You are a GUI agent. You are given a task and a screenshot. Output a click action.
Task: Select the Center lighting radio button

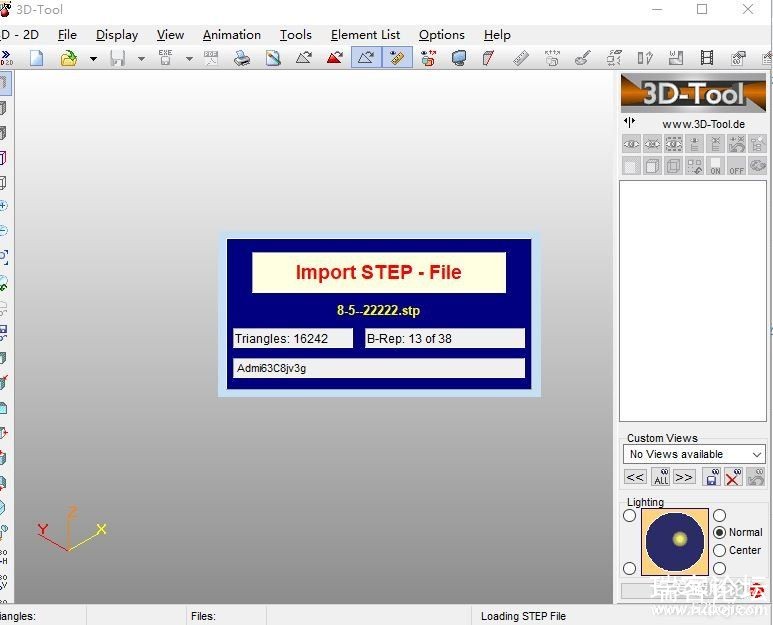click(720, 550)
